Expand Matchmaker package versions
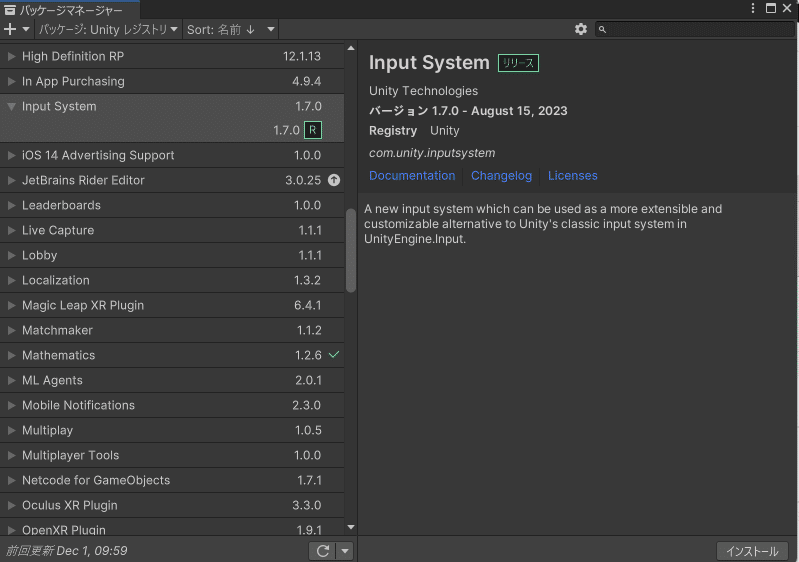Screen dimensions: 799x562 click(11, 330)
